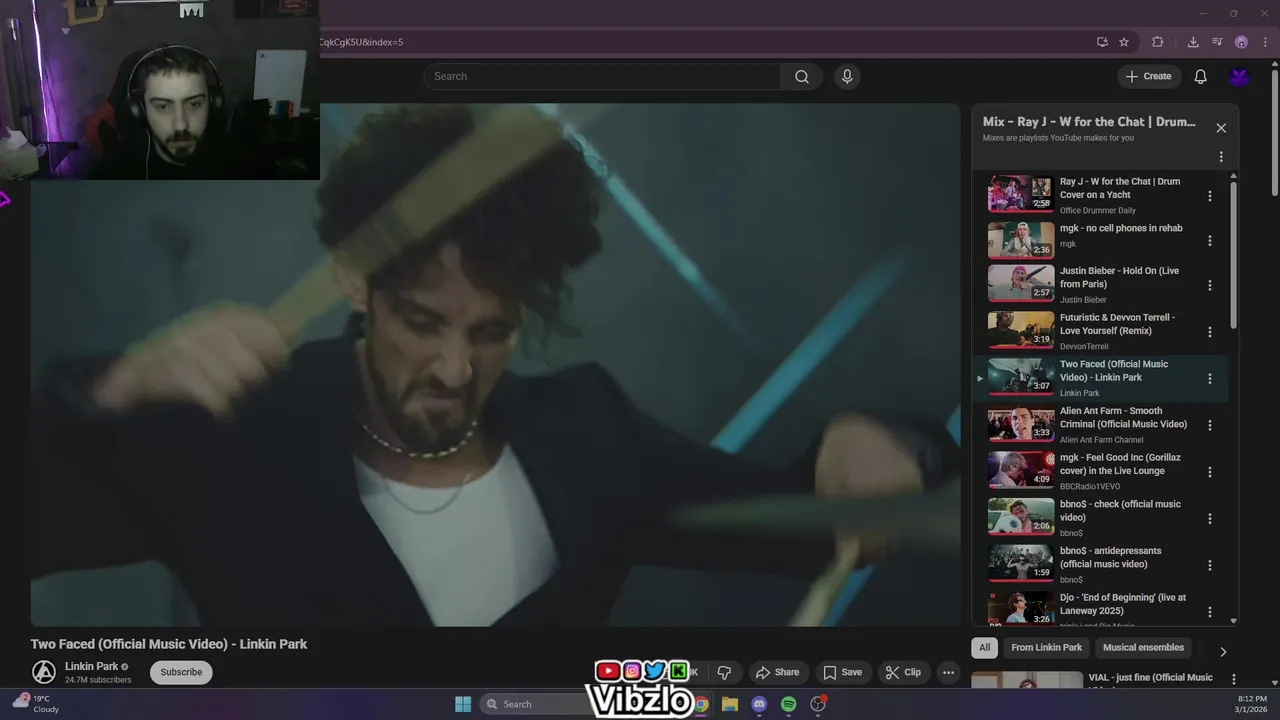Screen dimensions: 1280x720
Task: Click the Create button
Action: 1148,76
